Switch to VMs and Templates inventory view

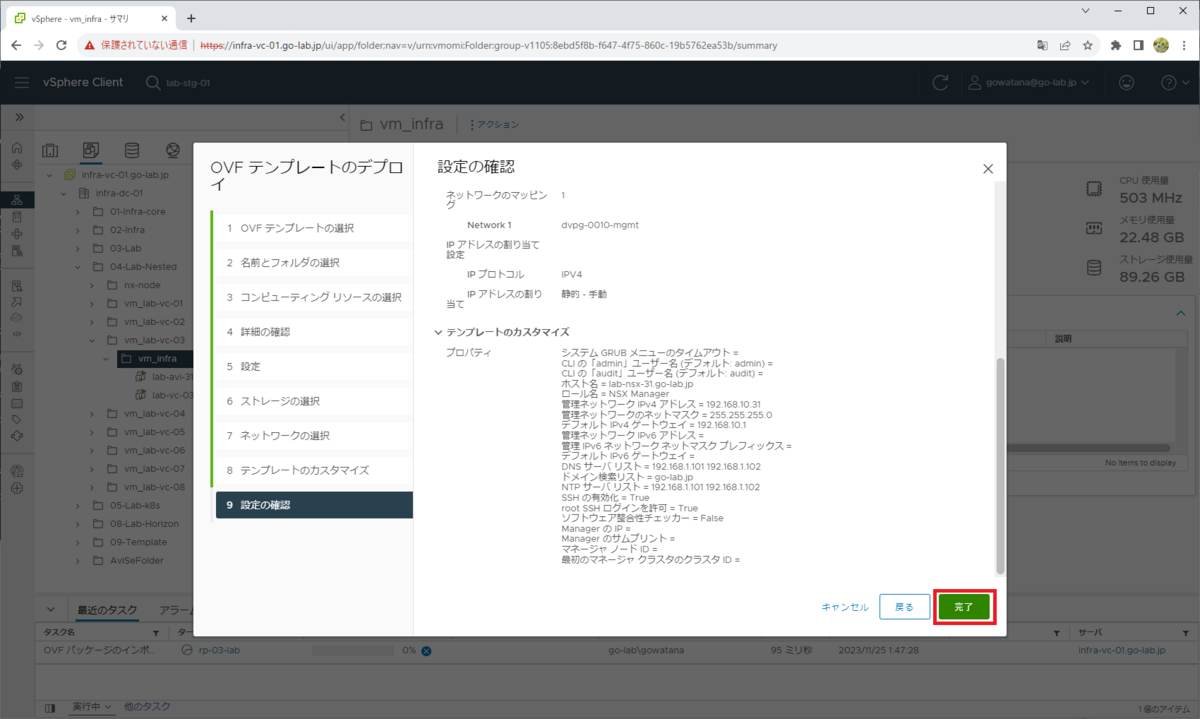pyautogui.click(x=90, y=151)
